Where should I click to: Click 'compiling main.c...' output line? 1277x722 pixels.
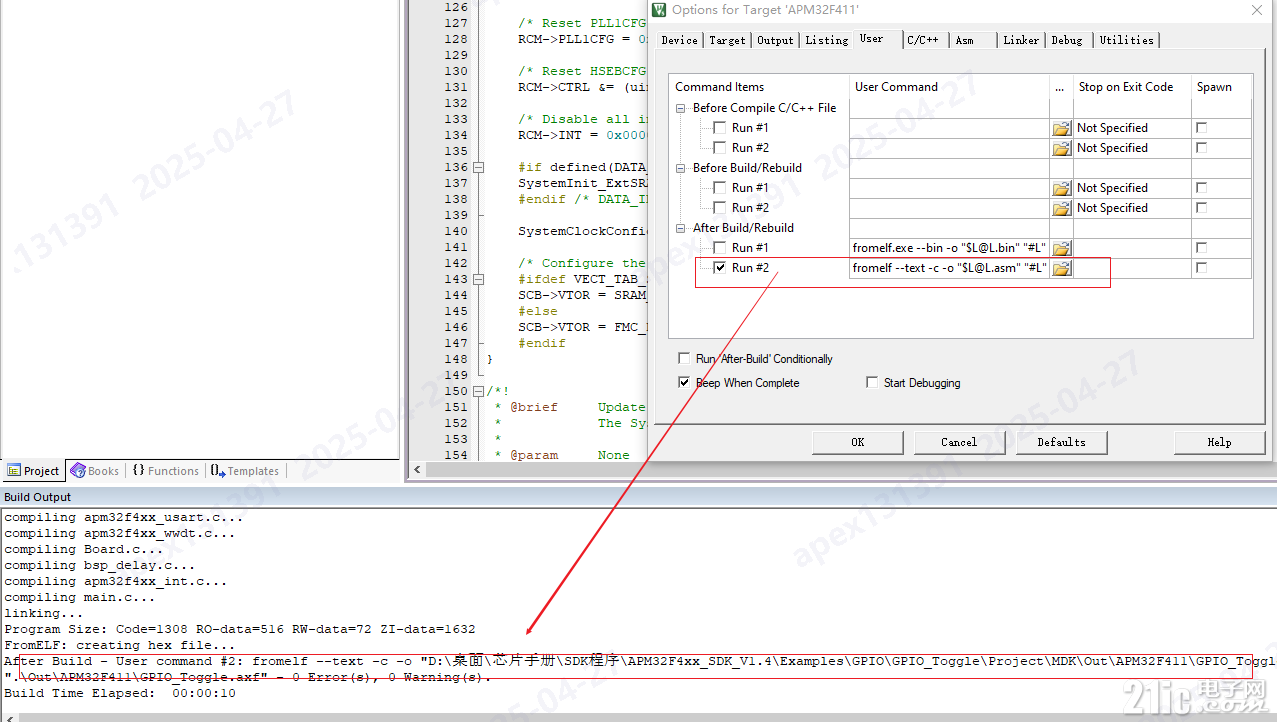(80, 597)
